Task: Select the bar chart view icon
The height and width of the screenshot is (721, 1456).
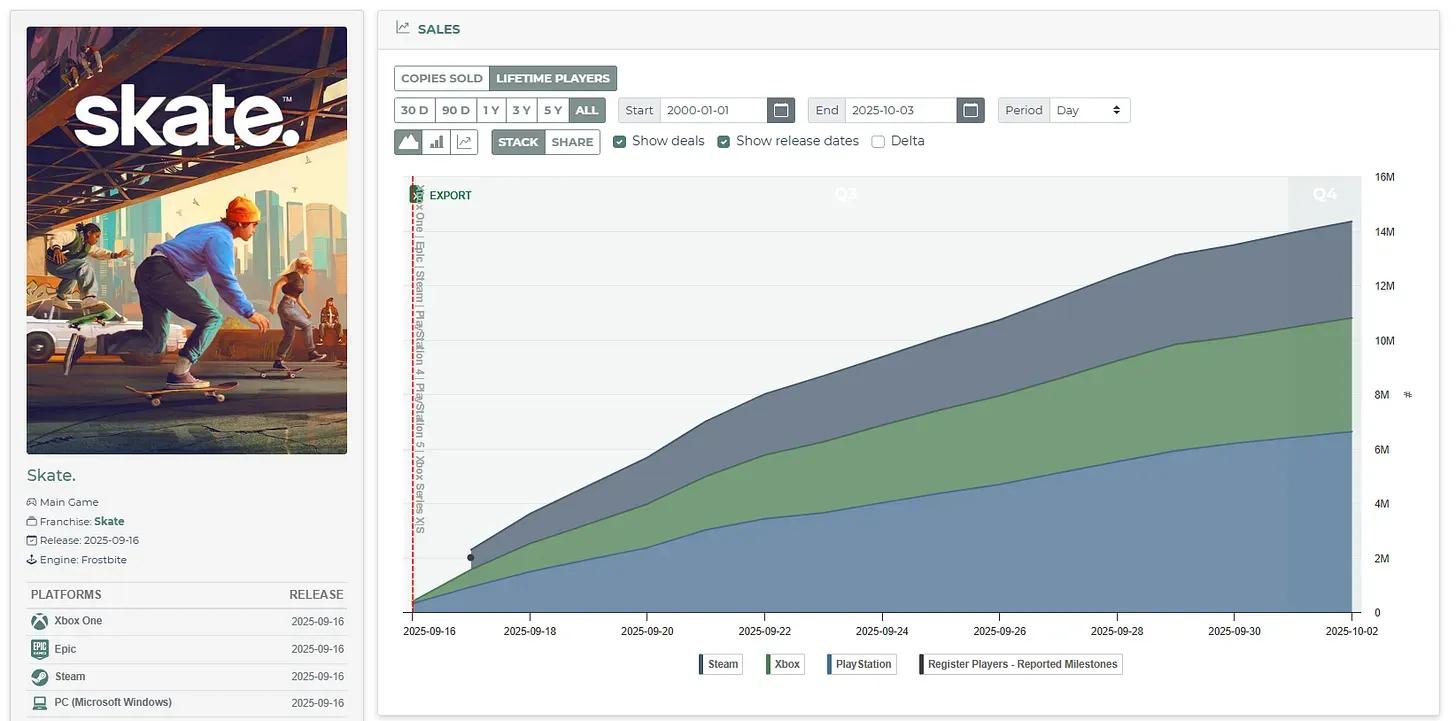Action: coord(436,142)
